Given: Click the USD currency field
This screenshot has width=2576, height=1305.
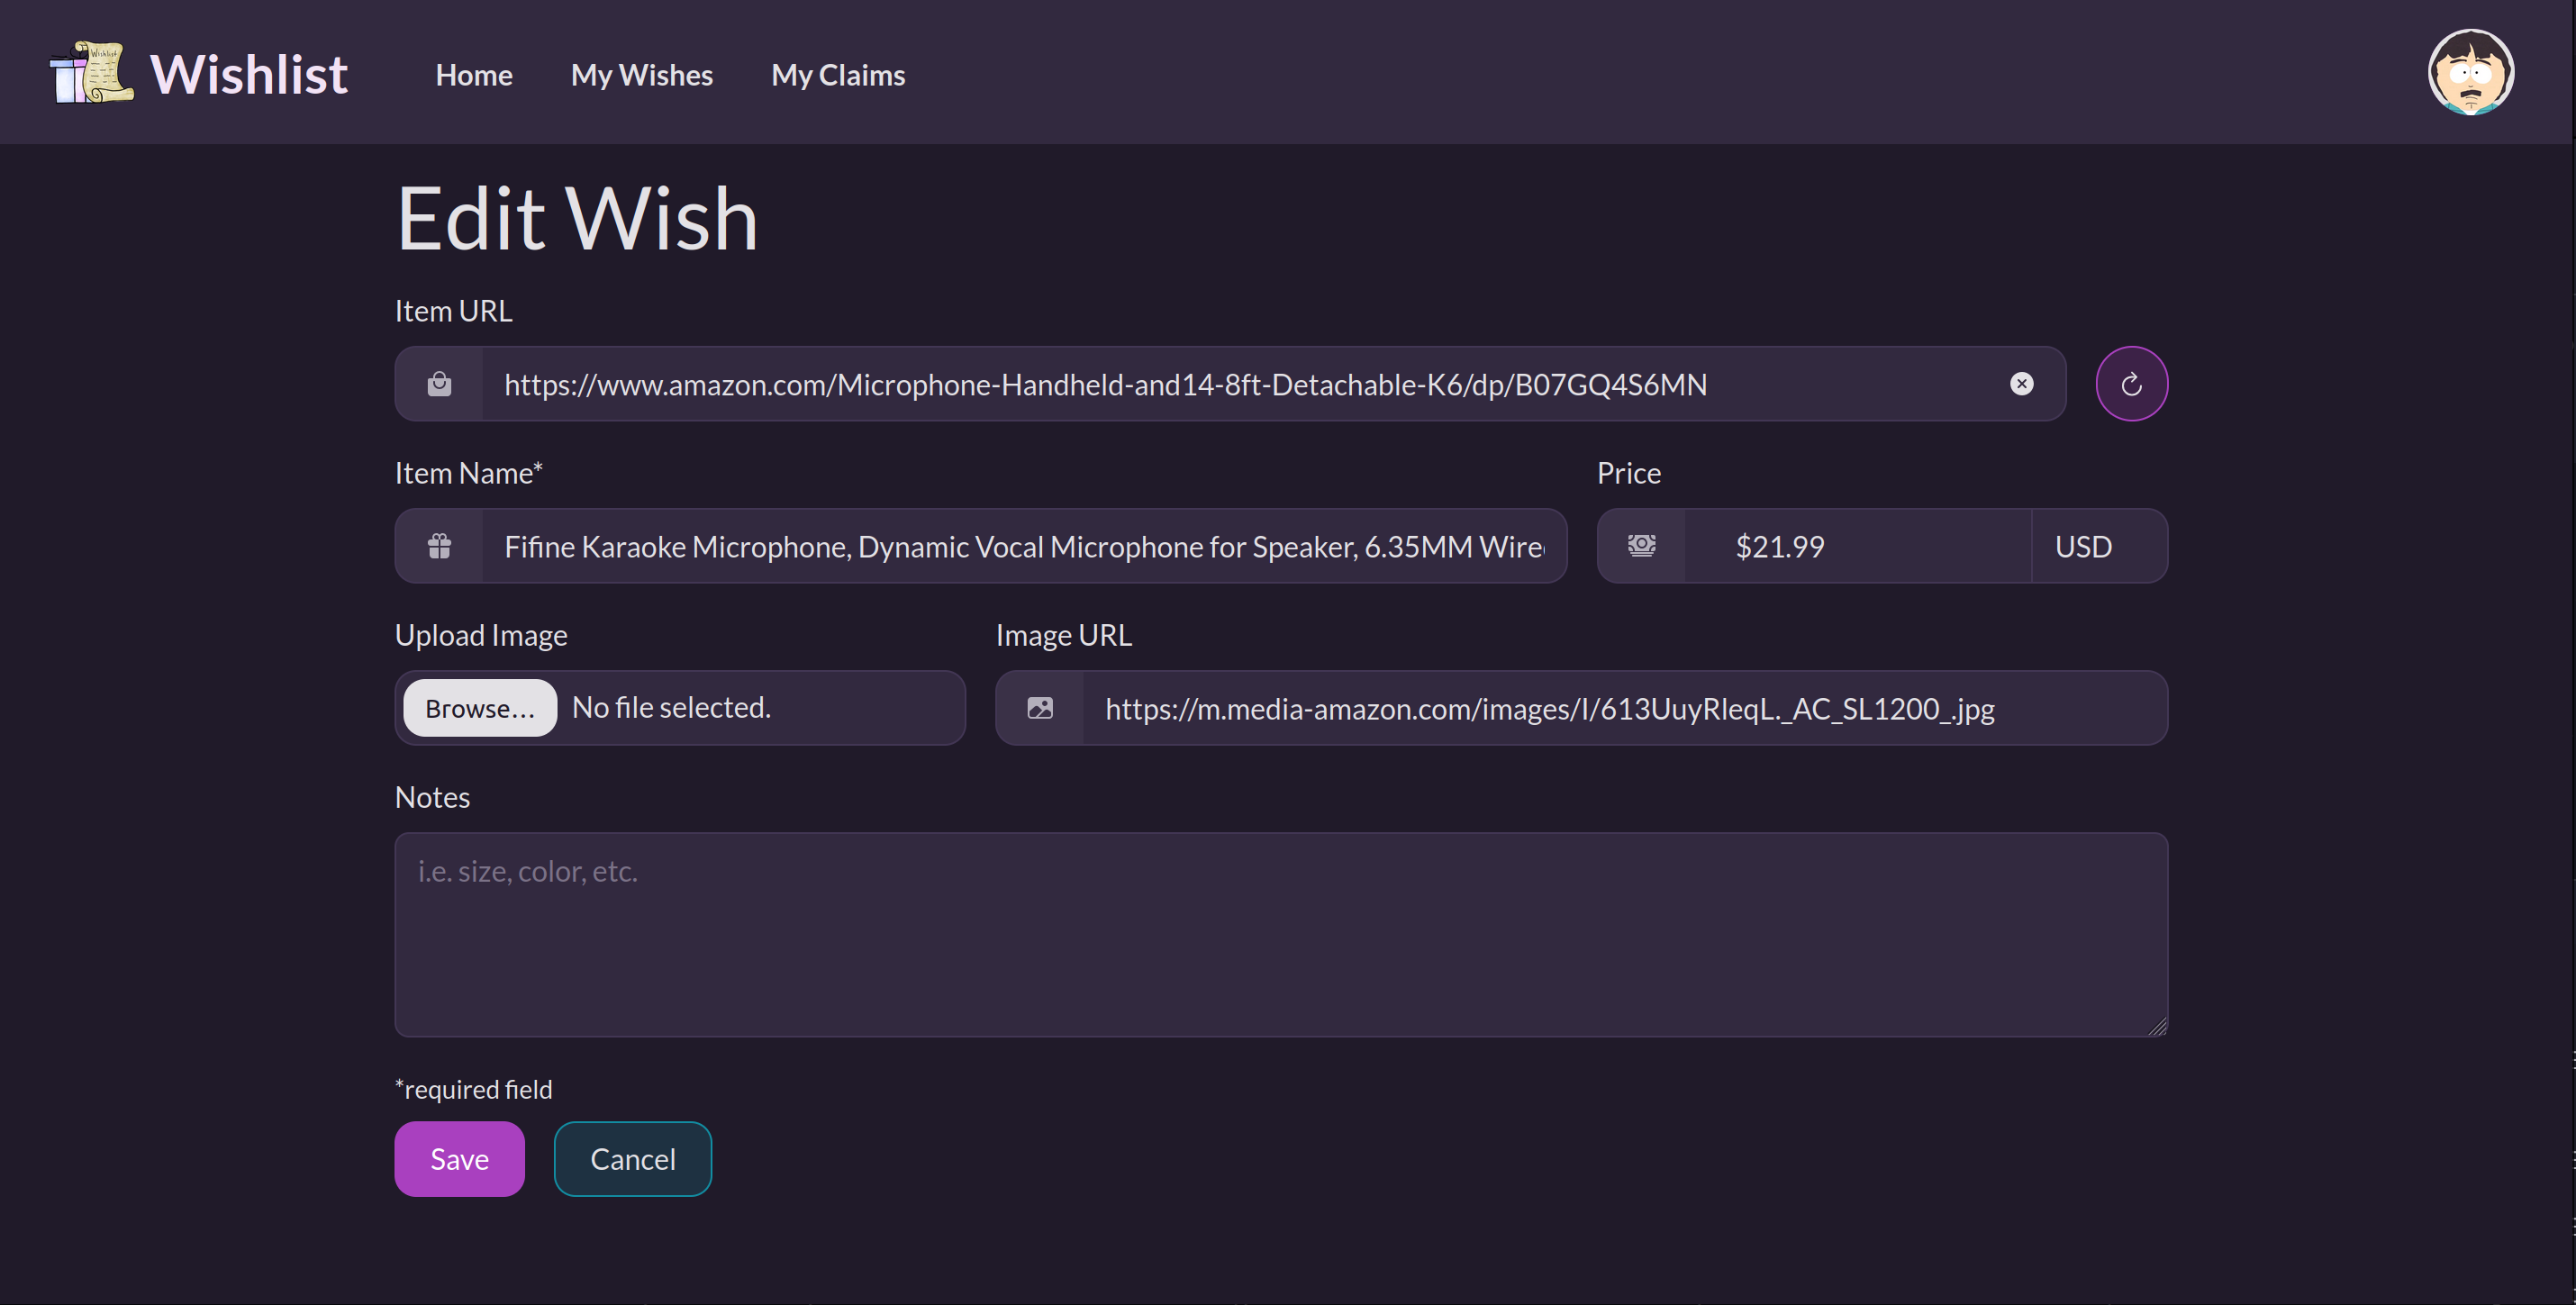Looking at the screenshot, I should point(2098,546).
